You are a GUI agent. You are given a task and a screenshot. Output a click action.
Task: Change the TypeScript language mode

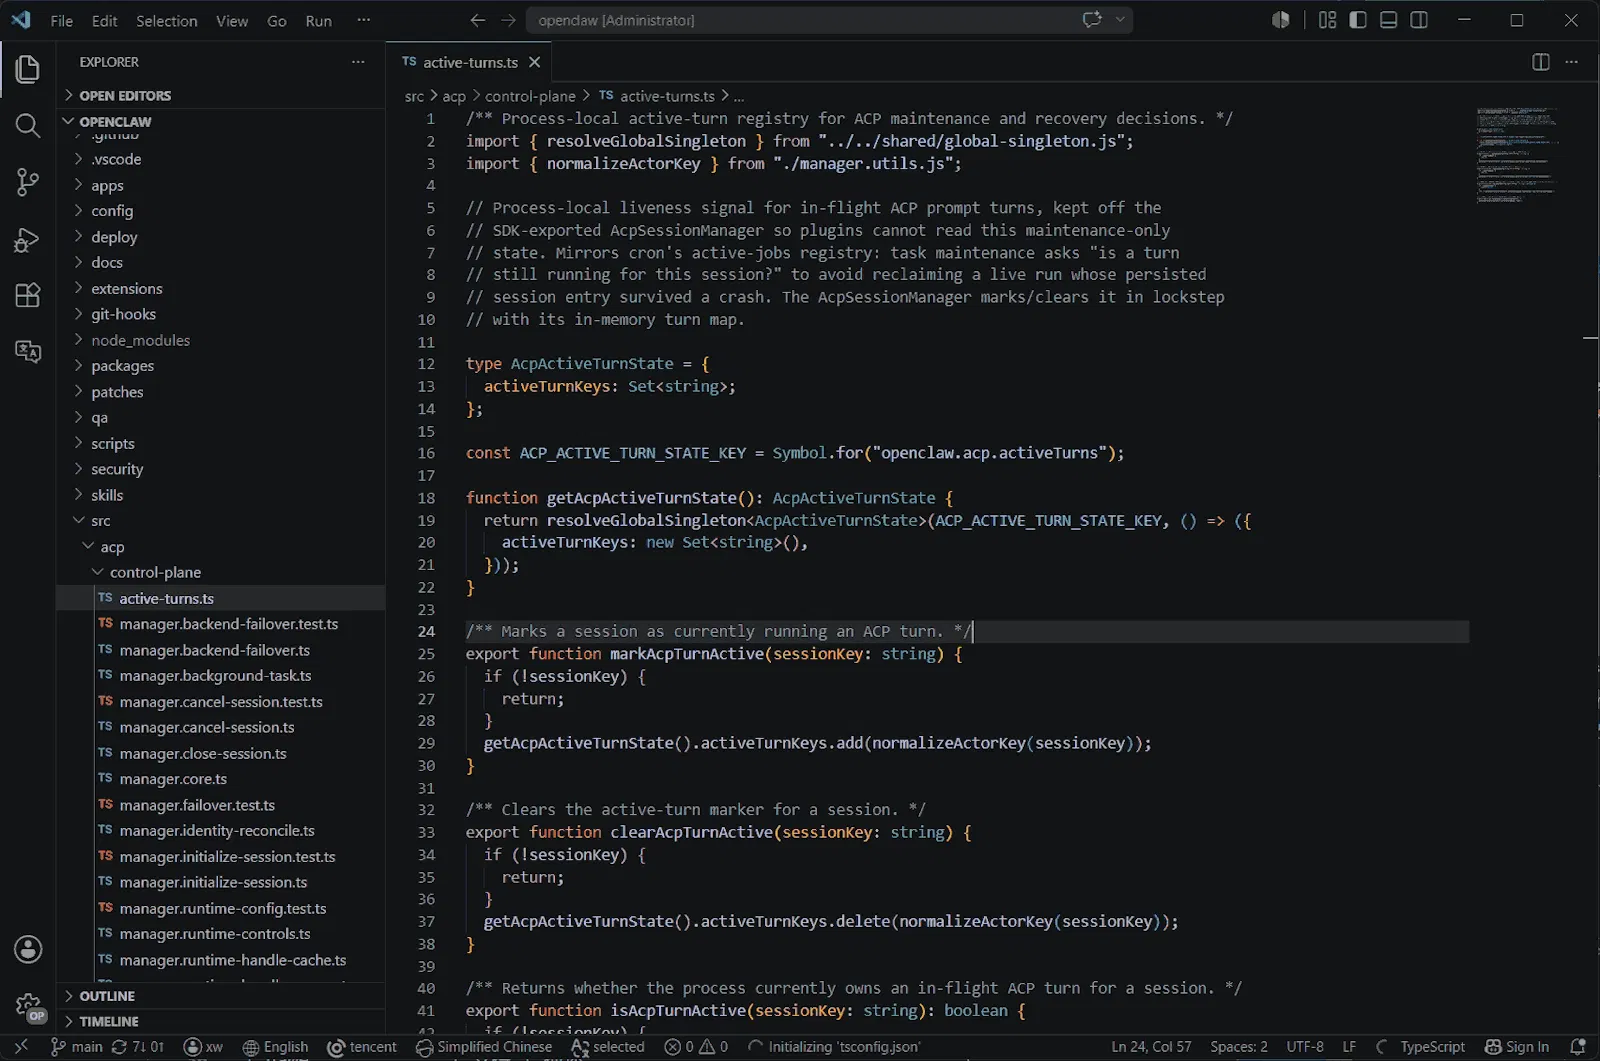tap(1432, 1047)
